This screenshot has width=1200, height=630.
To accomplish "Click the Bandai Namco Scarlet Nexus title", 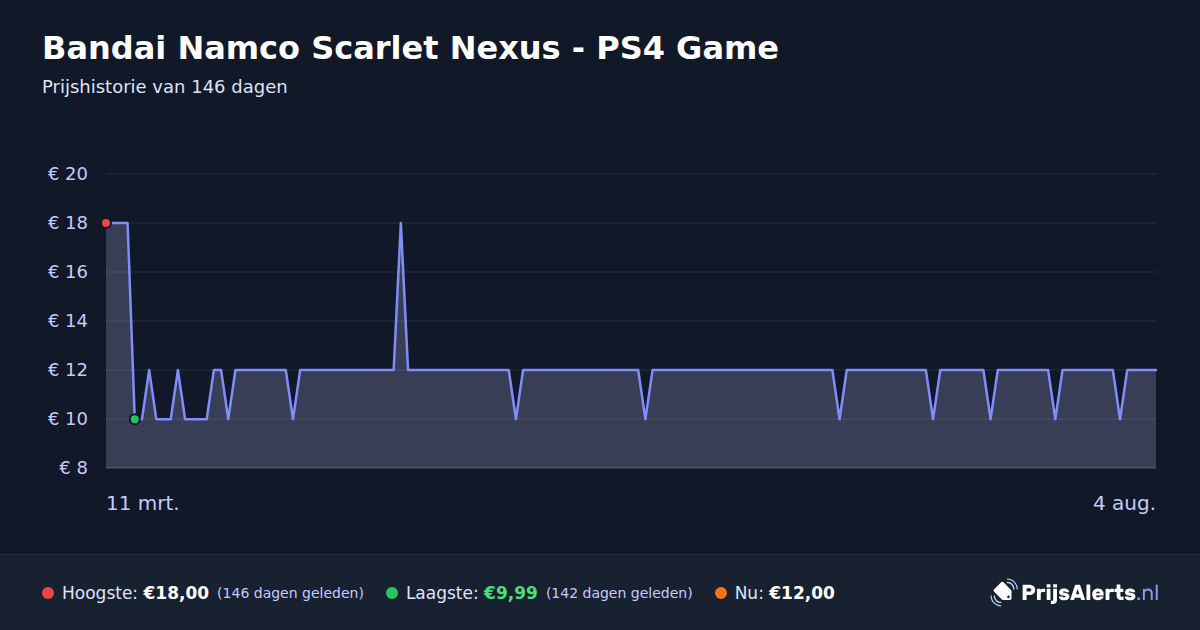I will 410,47.
